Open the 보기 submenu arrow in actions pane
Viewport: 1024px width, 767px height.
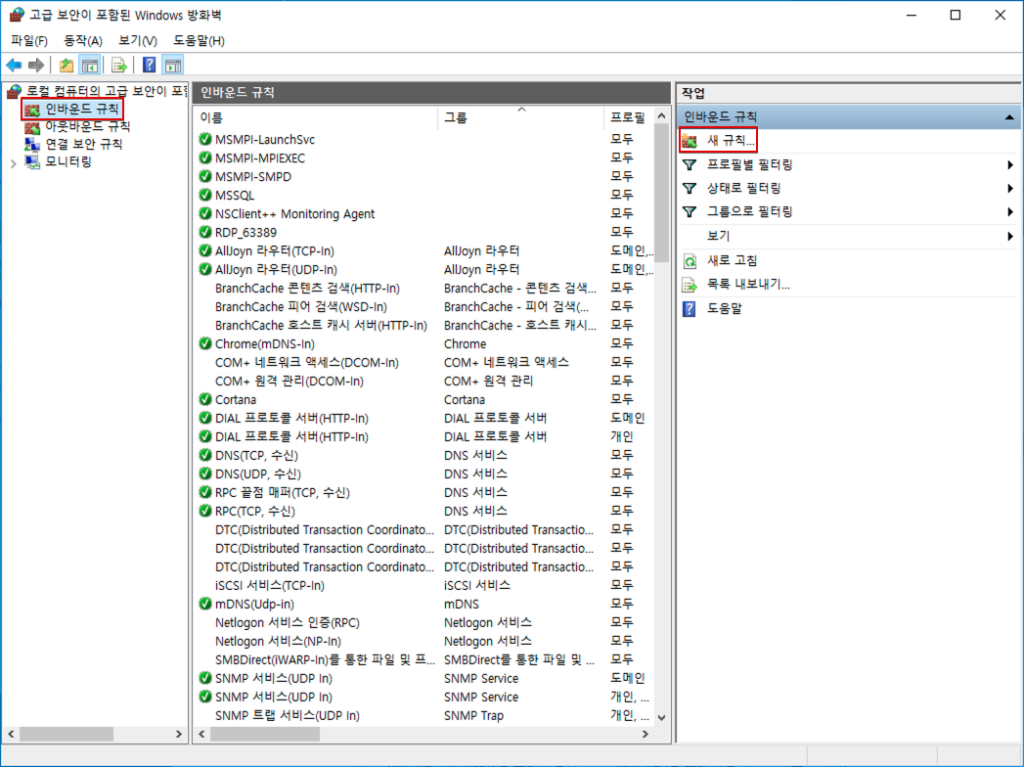pyautogui.click(x=1010, y=236)
